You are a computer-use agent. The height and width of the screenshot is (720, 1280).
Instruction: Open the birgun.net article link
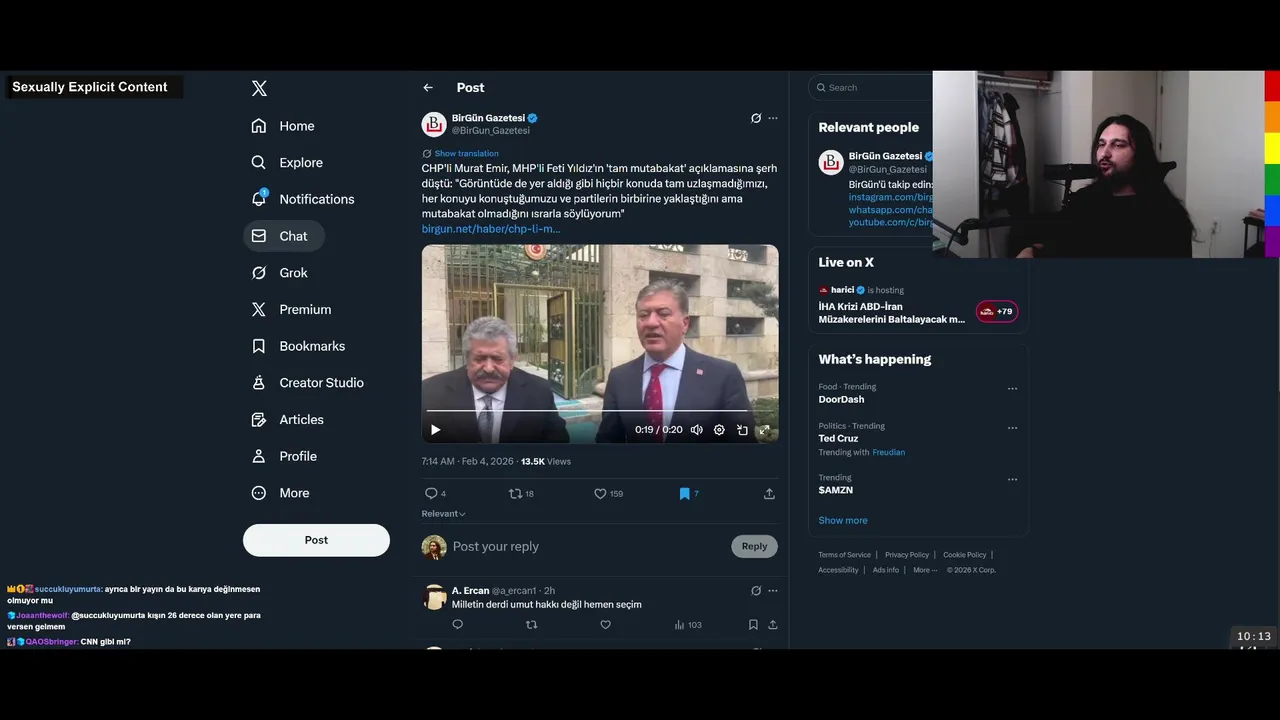pos(491,229)
